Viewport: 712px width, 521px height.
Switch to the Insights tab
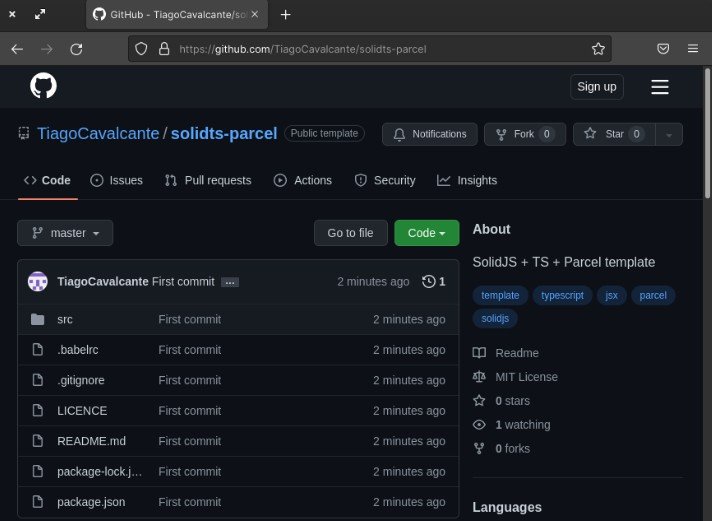(x=467, y=180)
